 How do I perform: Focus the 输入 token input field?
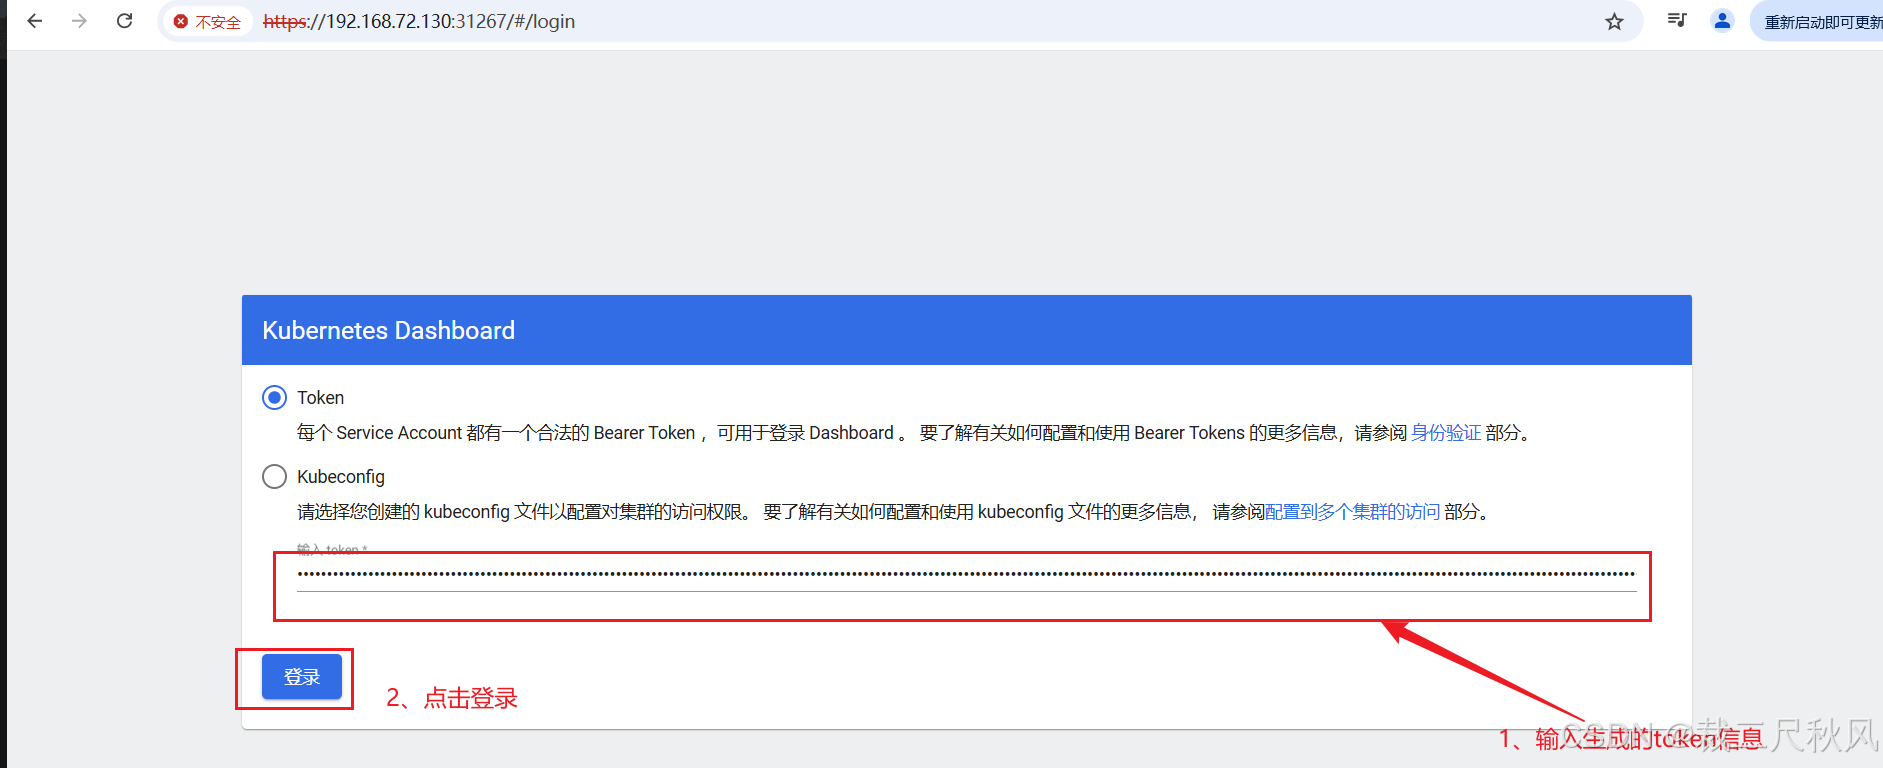point(966,574)
